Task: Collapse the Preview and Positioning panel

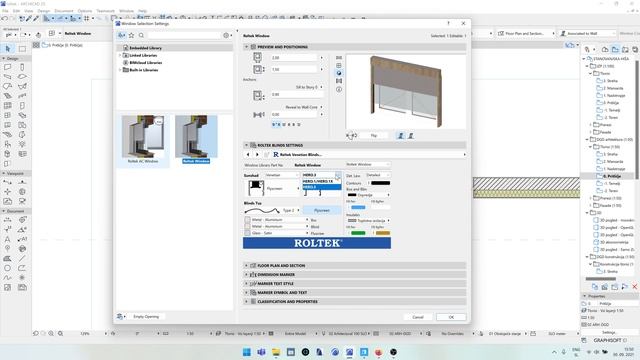Action: pyautogui.click(x=246, y=47)
